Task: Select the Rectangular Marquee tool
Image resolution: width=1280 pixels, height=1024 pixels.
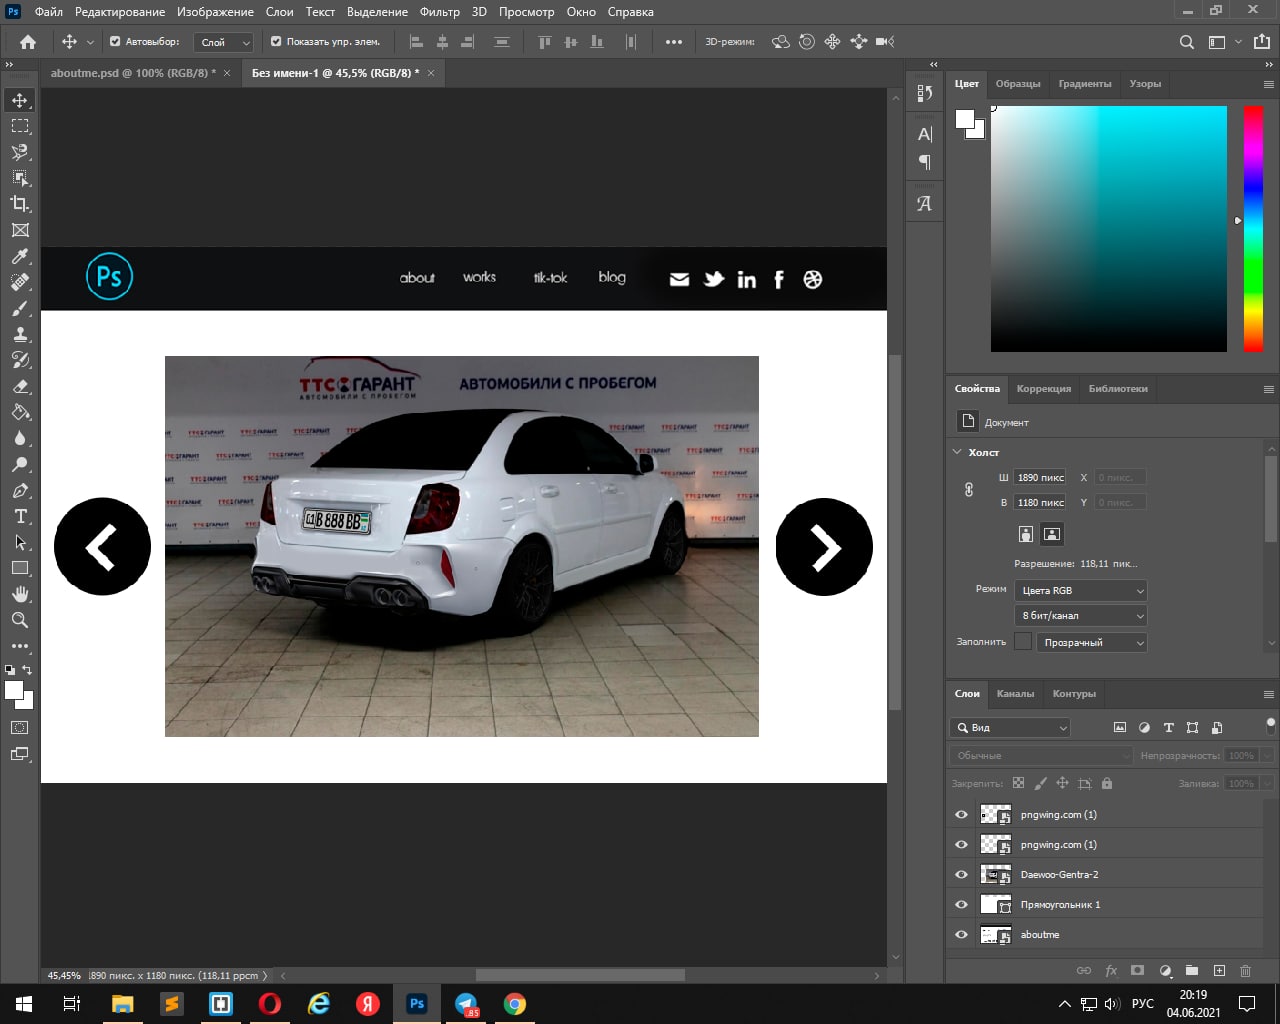Action: [x=20, y=126]
